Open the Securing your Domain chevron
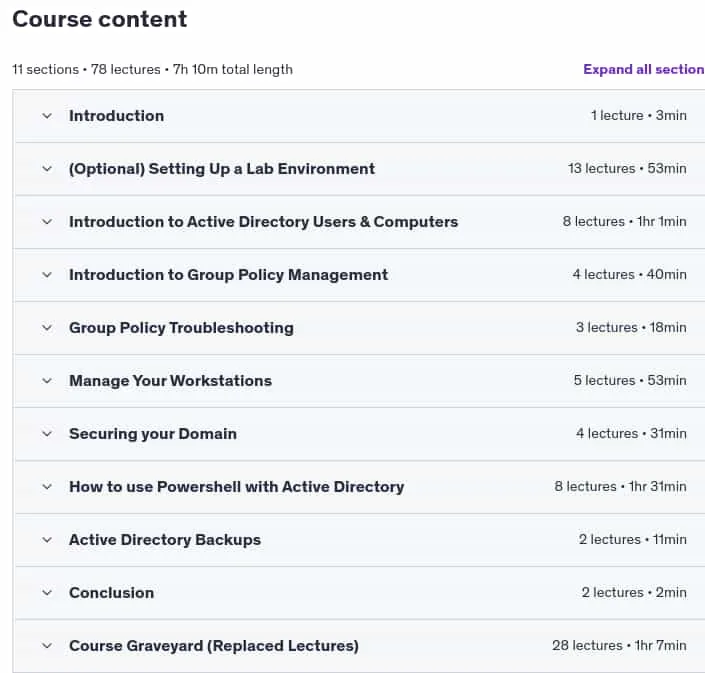Image resolution: width=705 pixels, height=673 pixels. coord(47,434)
